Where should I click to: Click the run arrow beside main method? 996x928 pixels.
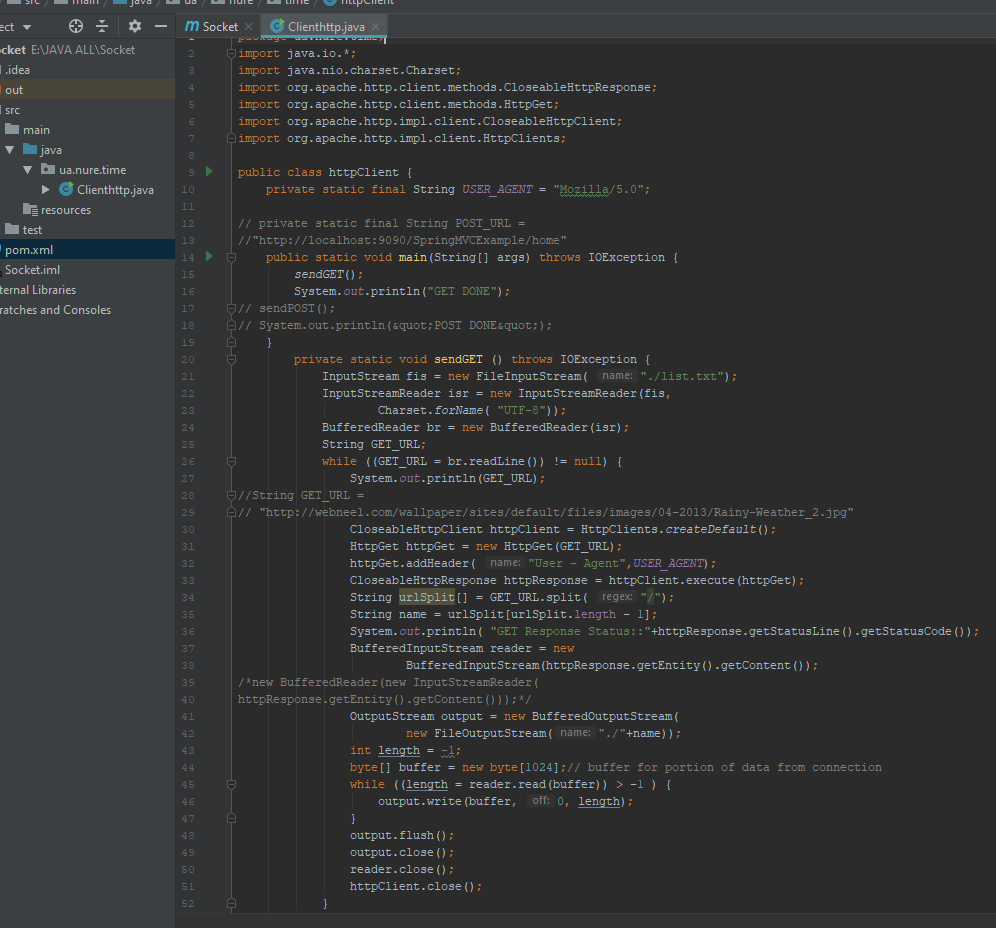click(209, 257)
